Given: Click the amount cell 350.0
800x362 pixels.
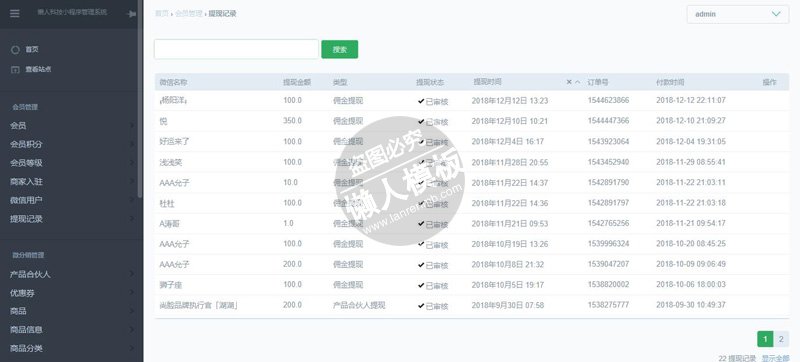Looking at the screenshot, I should click(292, 121).
